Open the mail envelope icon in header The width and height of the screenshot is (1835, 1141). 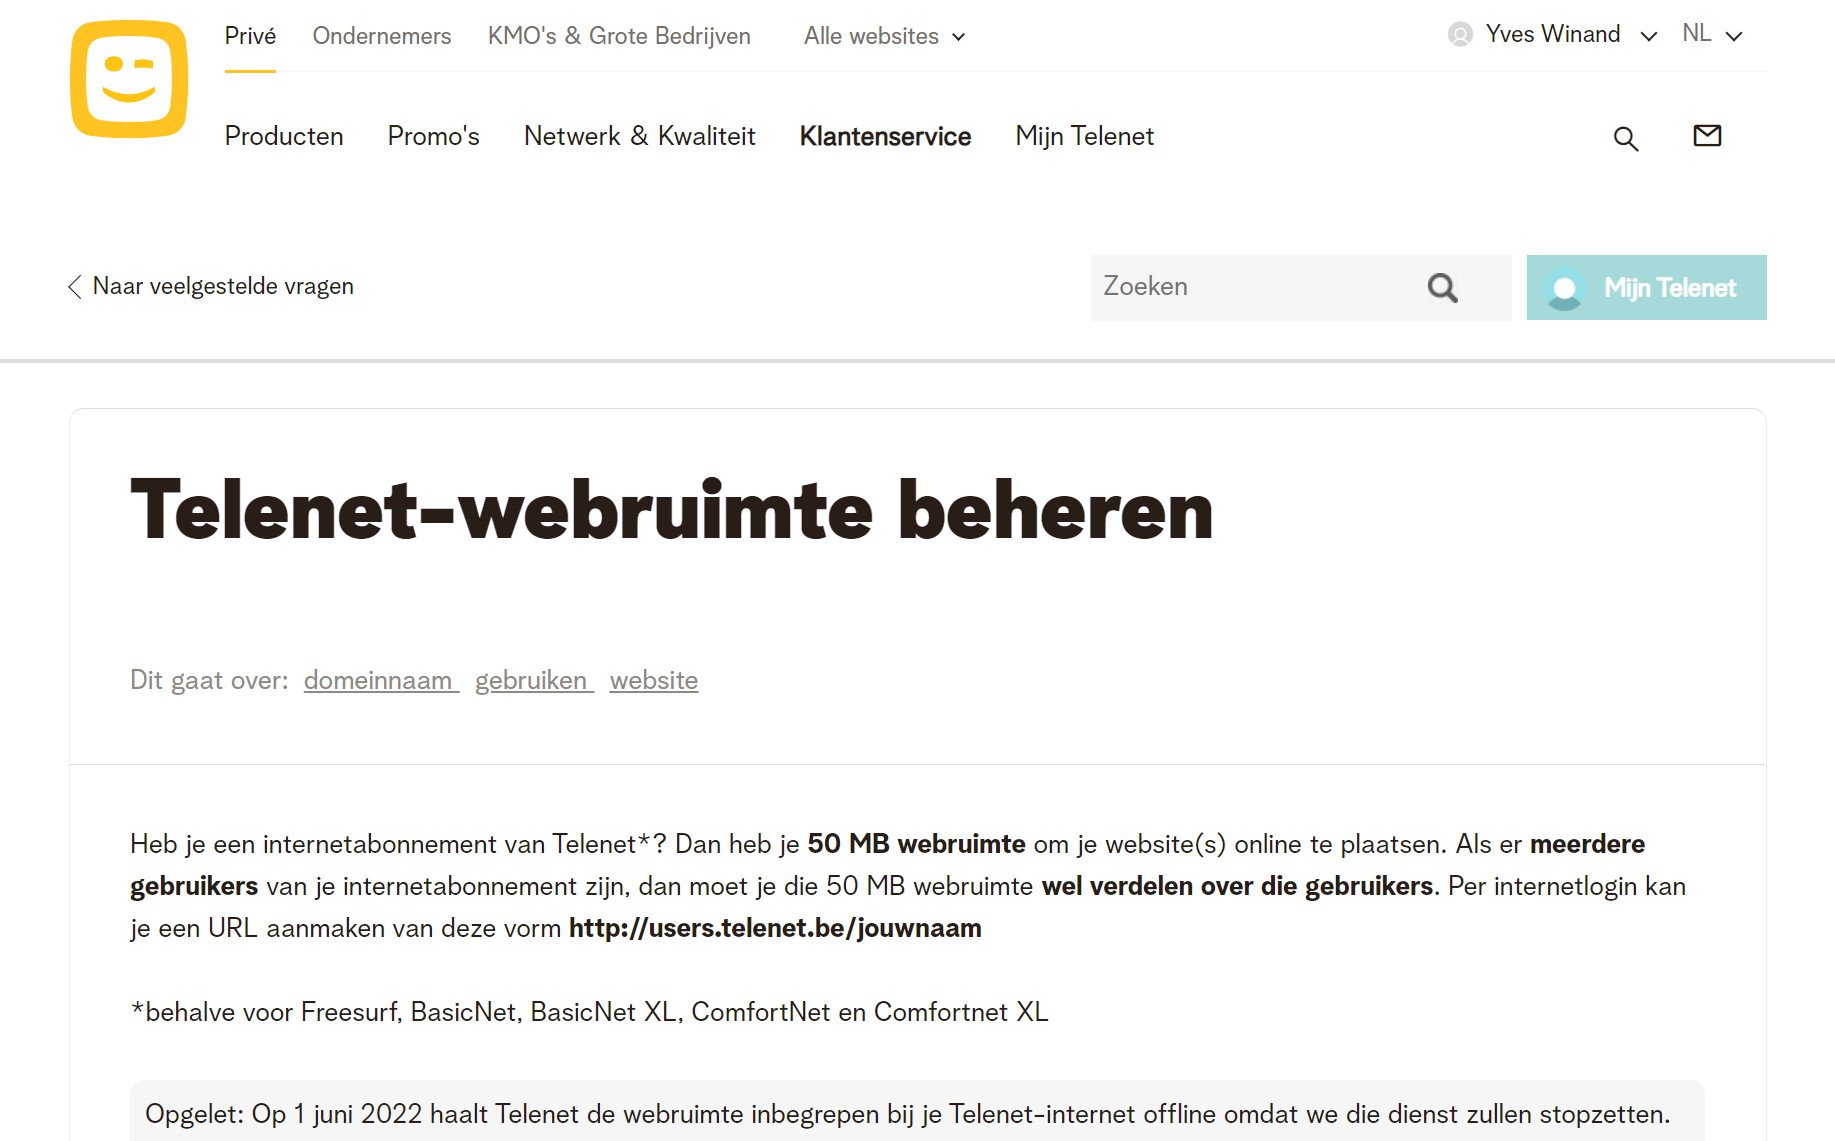click(1707, 135)
